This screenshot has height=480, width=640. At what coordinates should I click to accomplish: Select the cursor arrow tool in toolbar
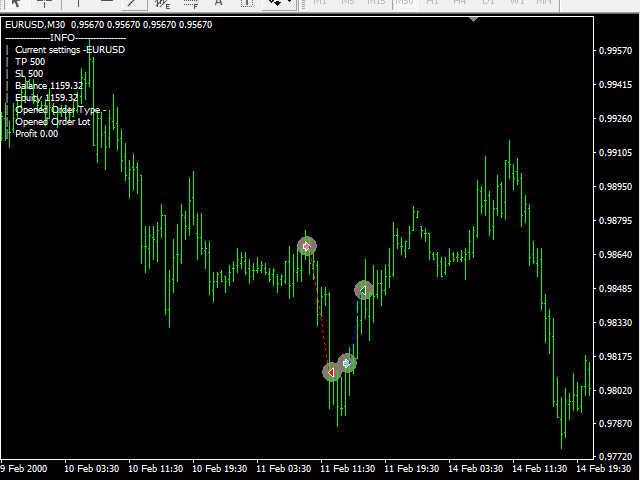[x=17, y=3]
